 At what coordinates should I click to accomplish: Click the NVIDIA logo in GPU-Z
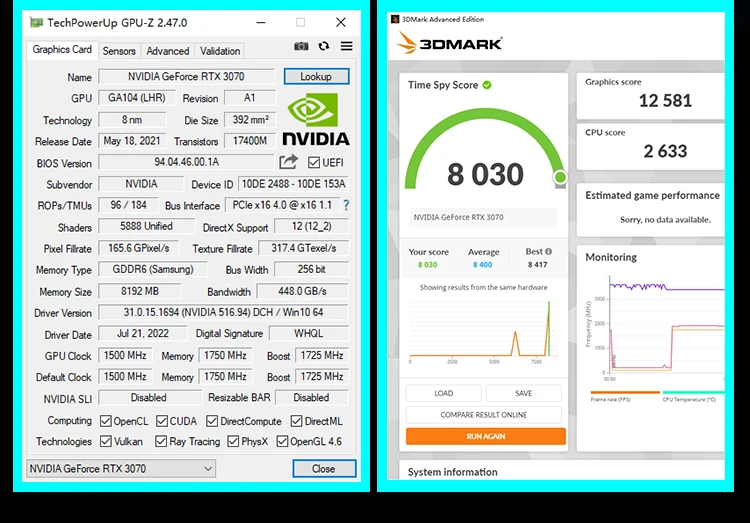pyautogui.click(x=316, y=120)
